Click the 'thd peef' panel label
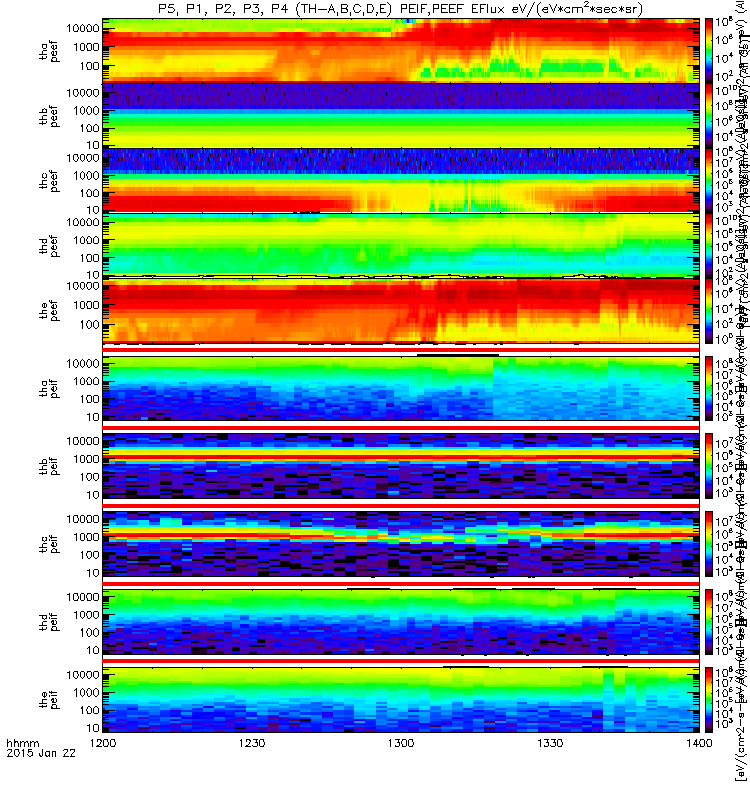 point(49,246)
